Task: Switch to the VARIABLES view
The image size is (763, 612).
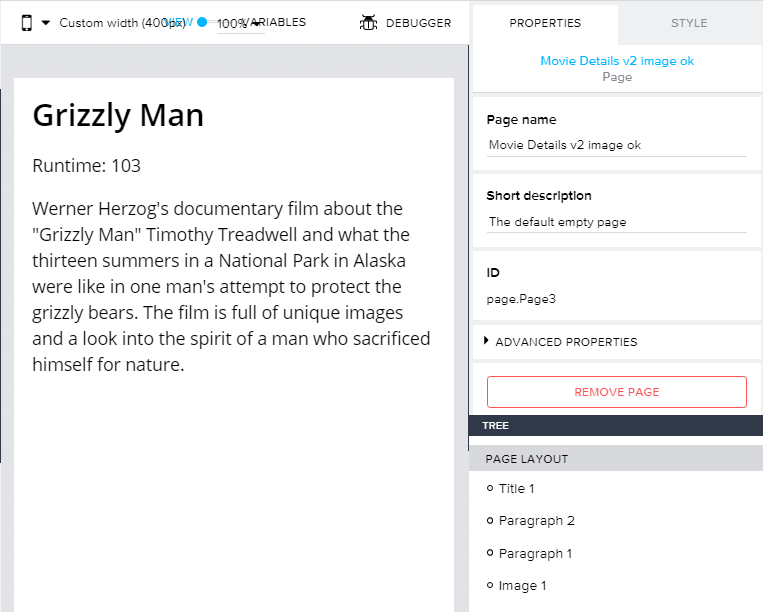Action: pyautogui.click(x=275, y=22)
